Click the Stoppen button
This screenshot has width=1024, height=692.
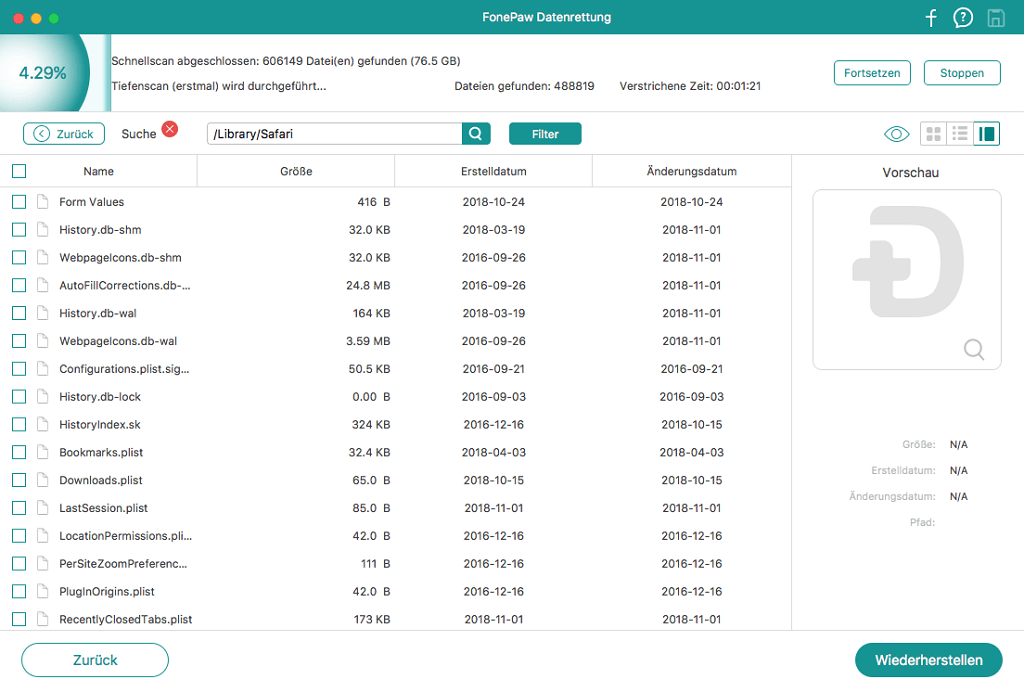962,73
